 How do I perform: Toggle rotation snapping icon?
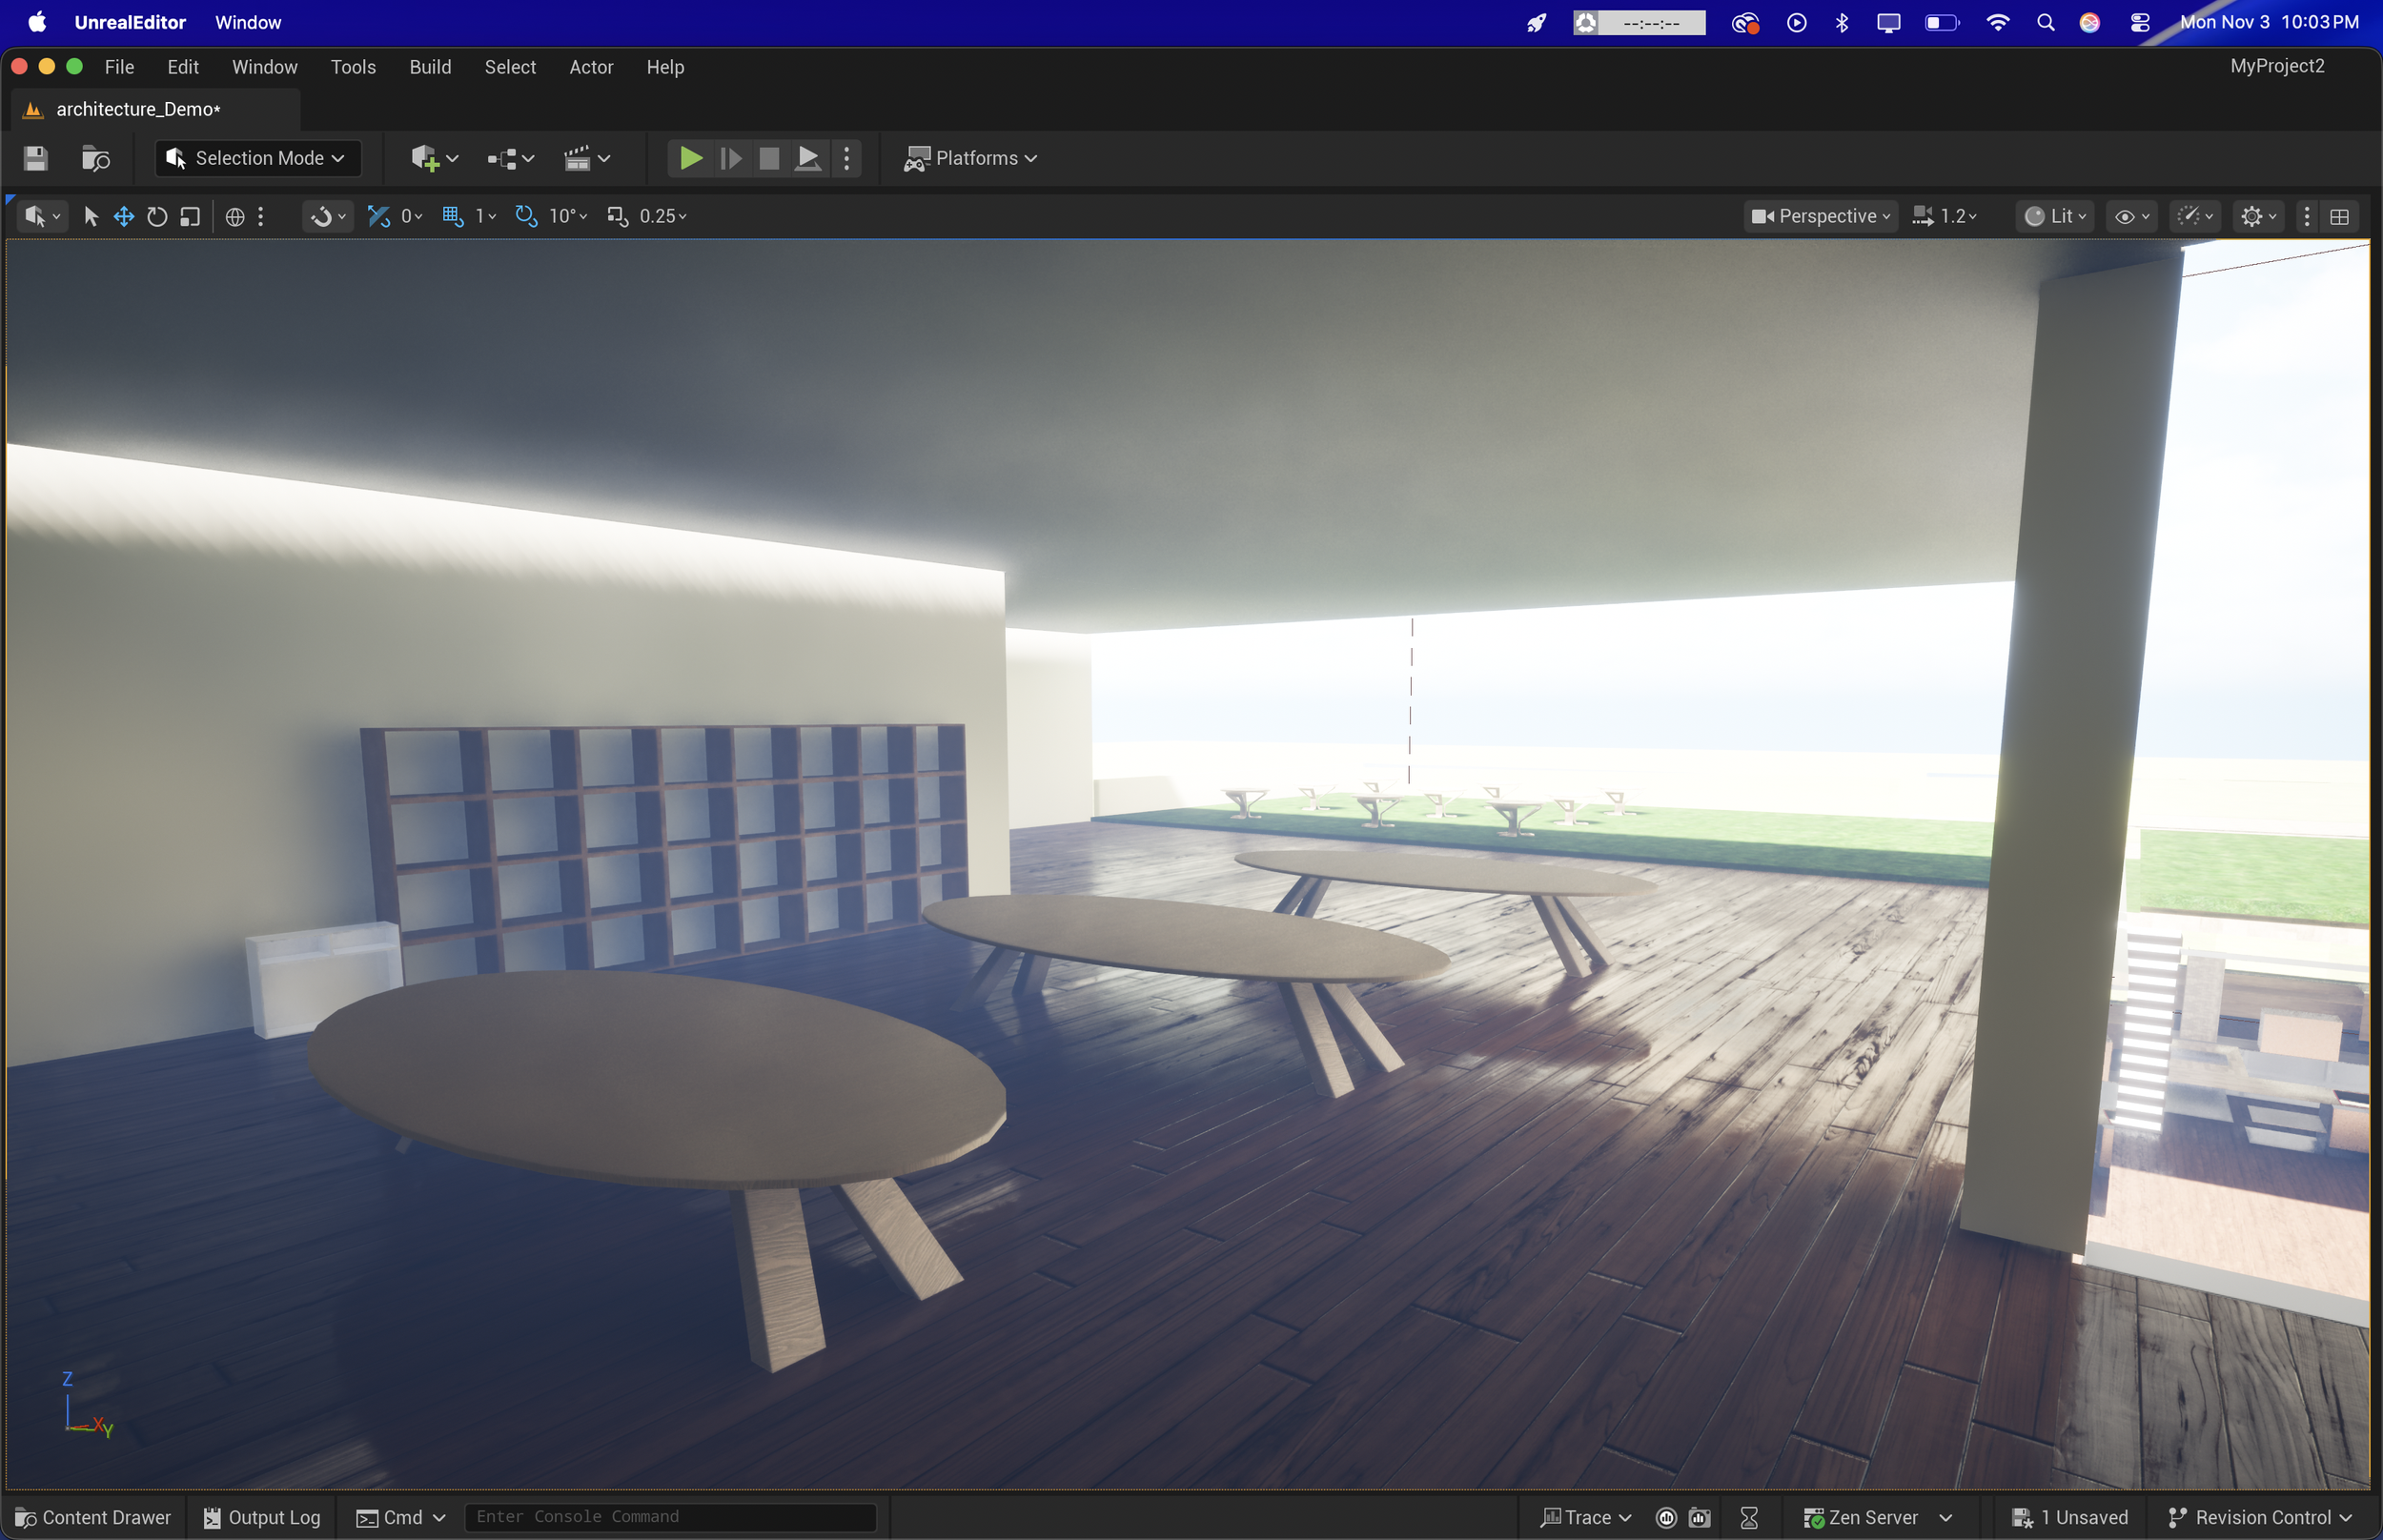526,216
